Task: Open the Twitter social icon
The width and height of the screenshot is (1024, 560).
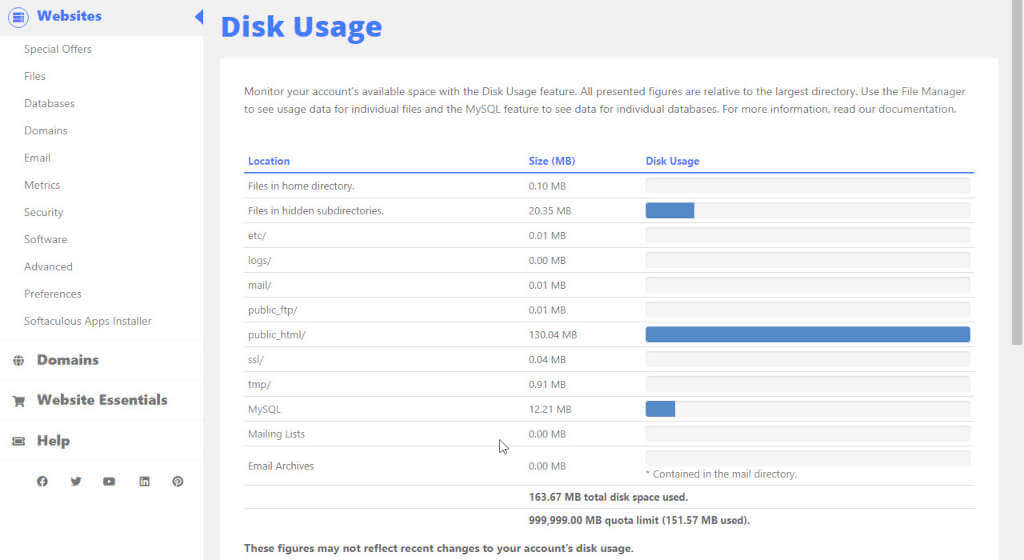Action: click(x=76, y=481)
